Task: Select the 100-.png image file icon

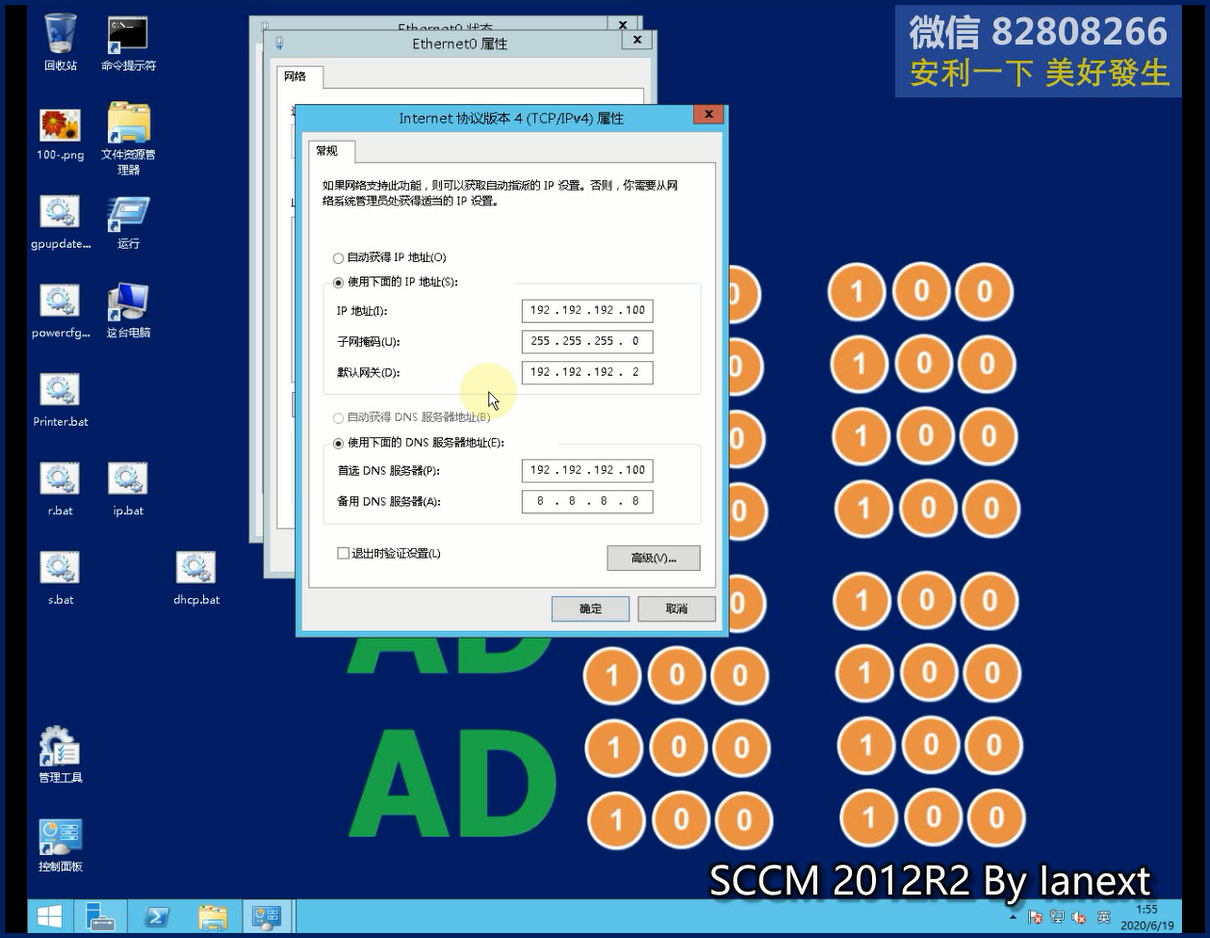Action: coord(60,133)
